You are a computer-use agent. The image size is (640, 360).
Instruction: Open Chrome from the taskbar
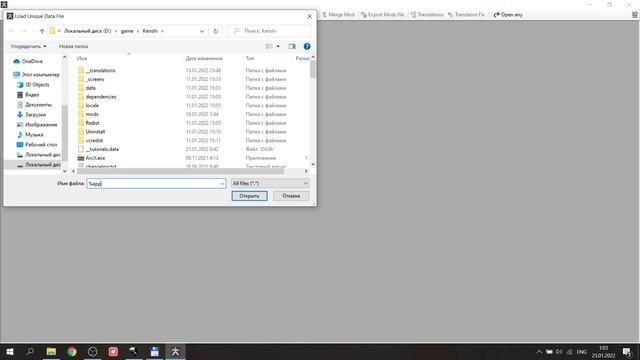(72, 351)
